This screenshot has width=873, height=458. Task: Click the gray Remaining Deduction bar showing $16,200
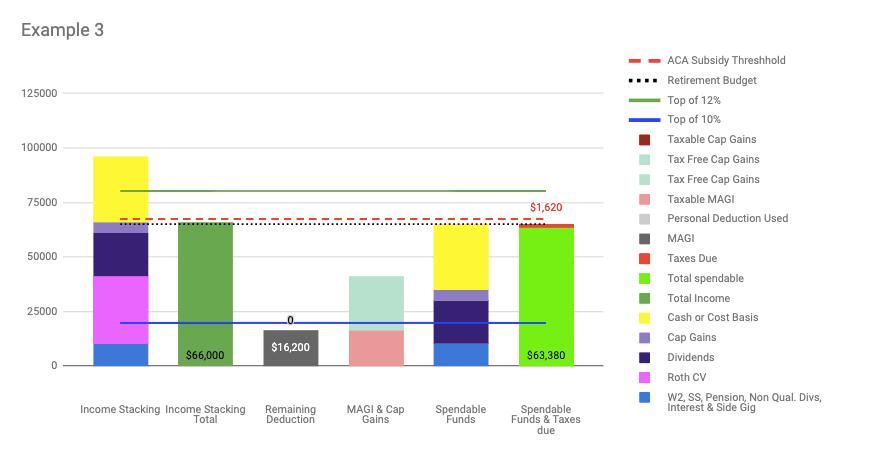[x=291, y=348]
